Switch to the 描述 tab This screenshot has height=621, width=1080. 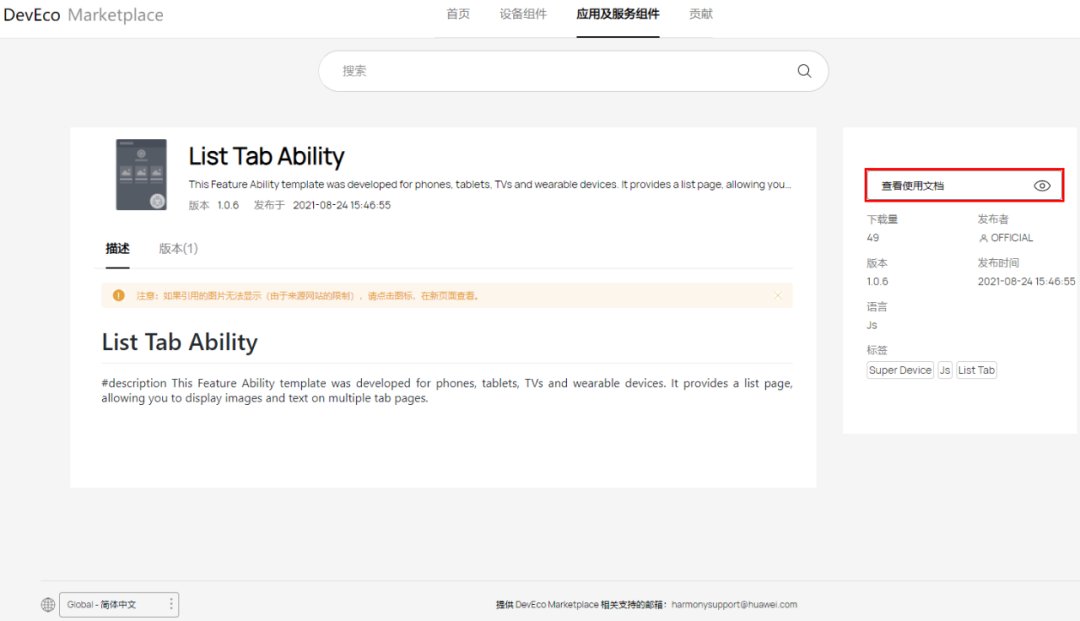pyautogui.click(x=117, y=249)
